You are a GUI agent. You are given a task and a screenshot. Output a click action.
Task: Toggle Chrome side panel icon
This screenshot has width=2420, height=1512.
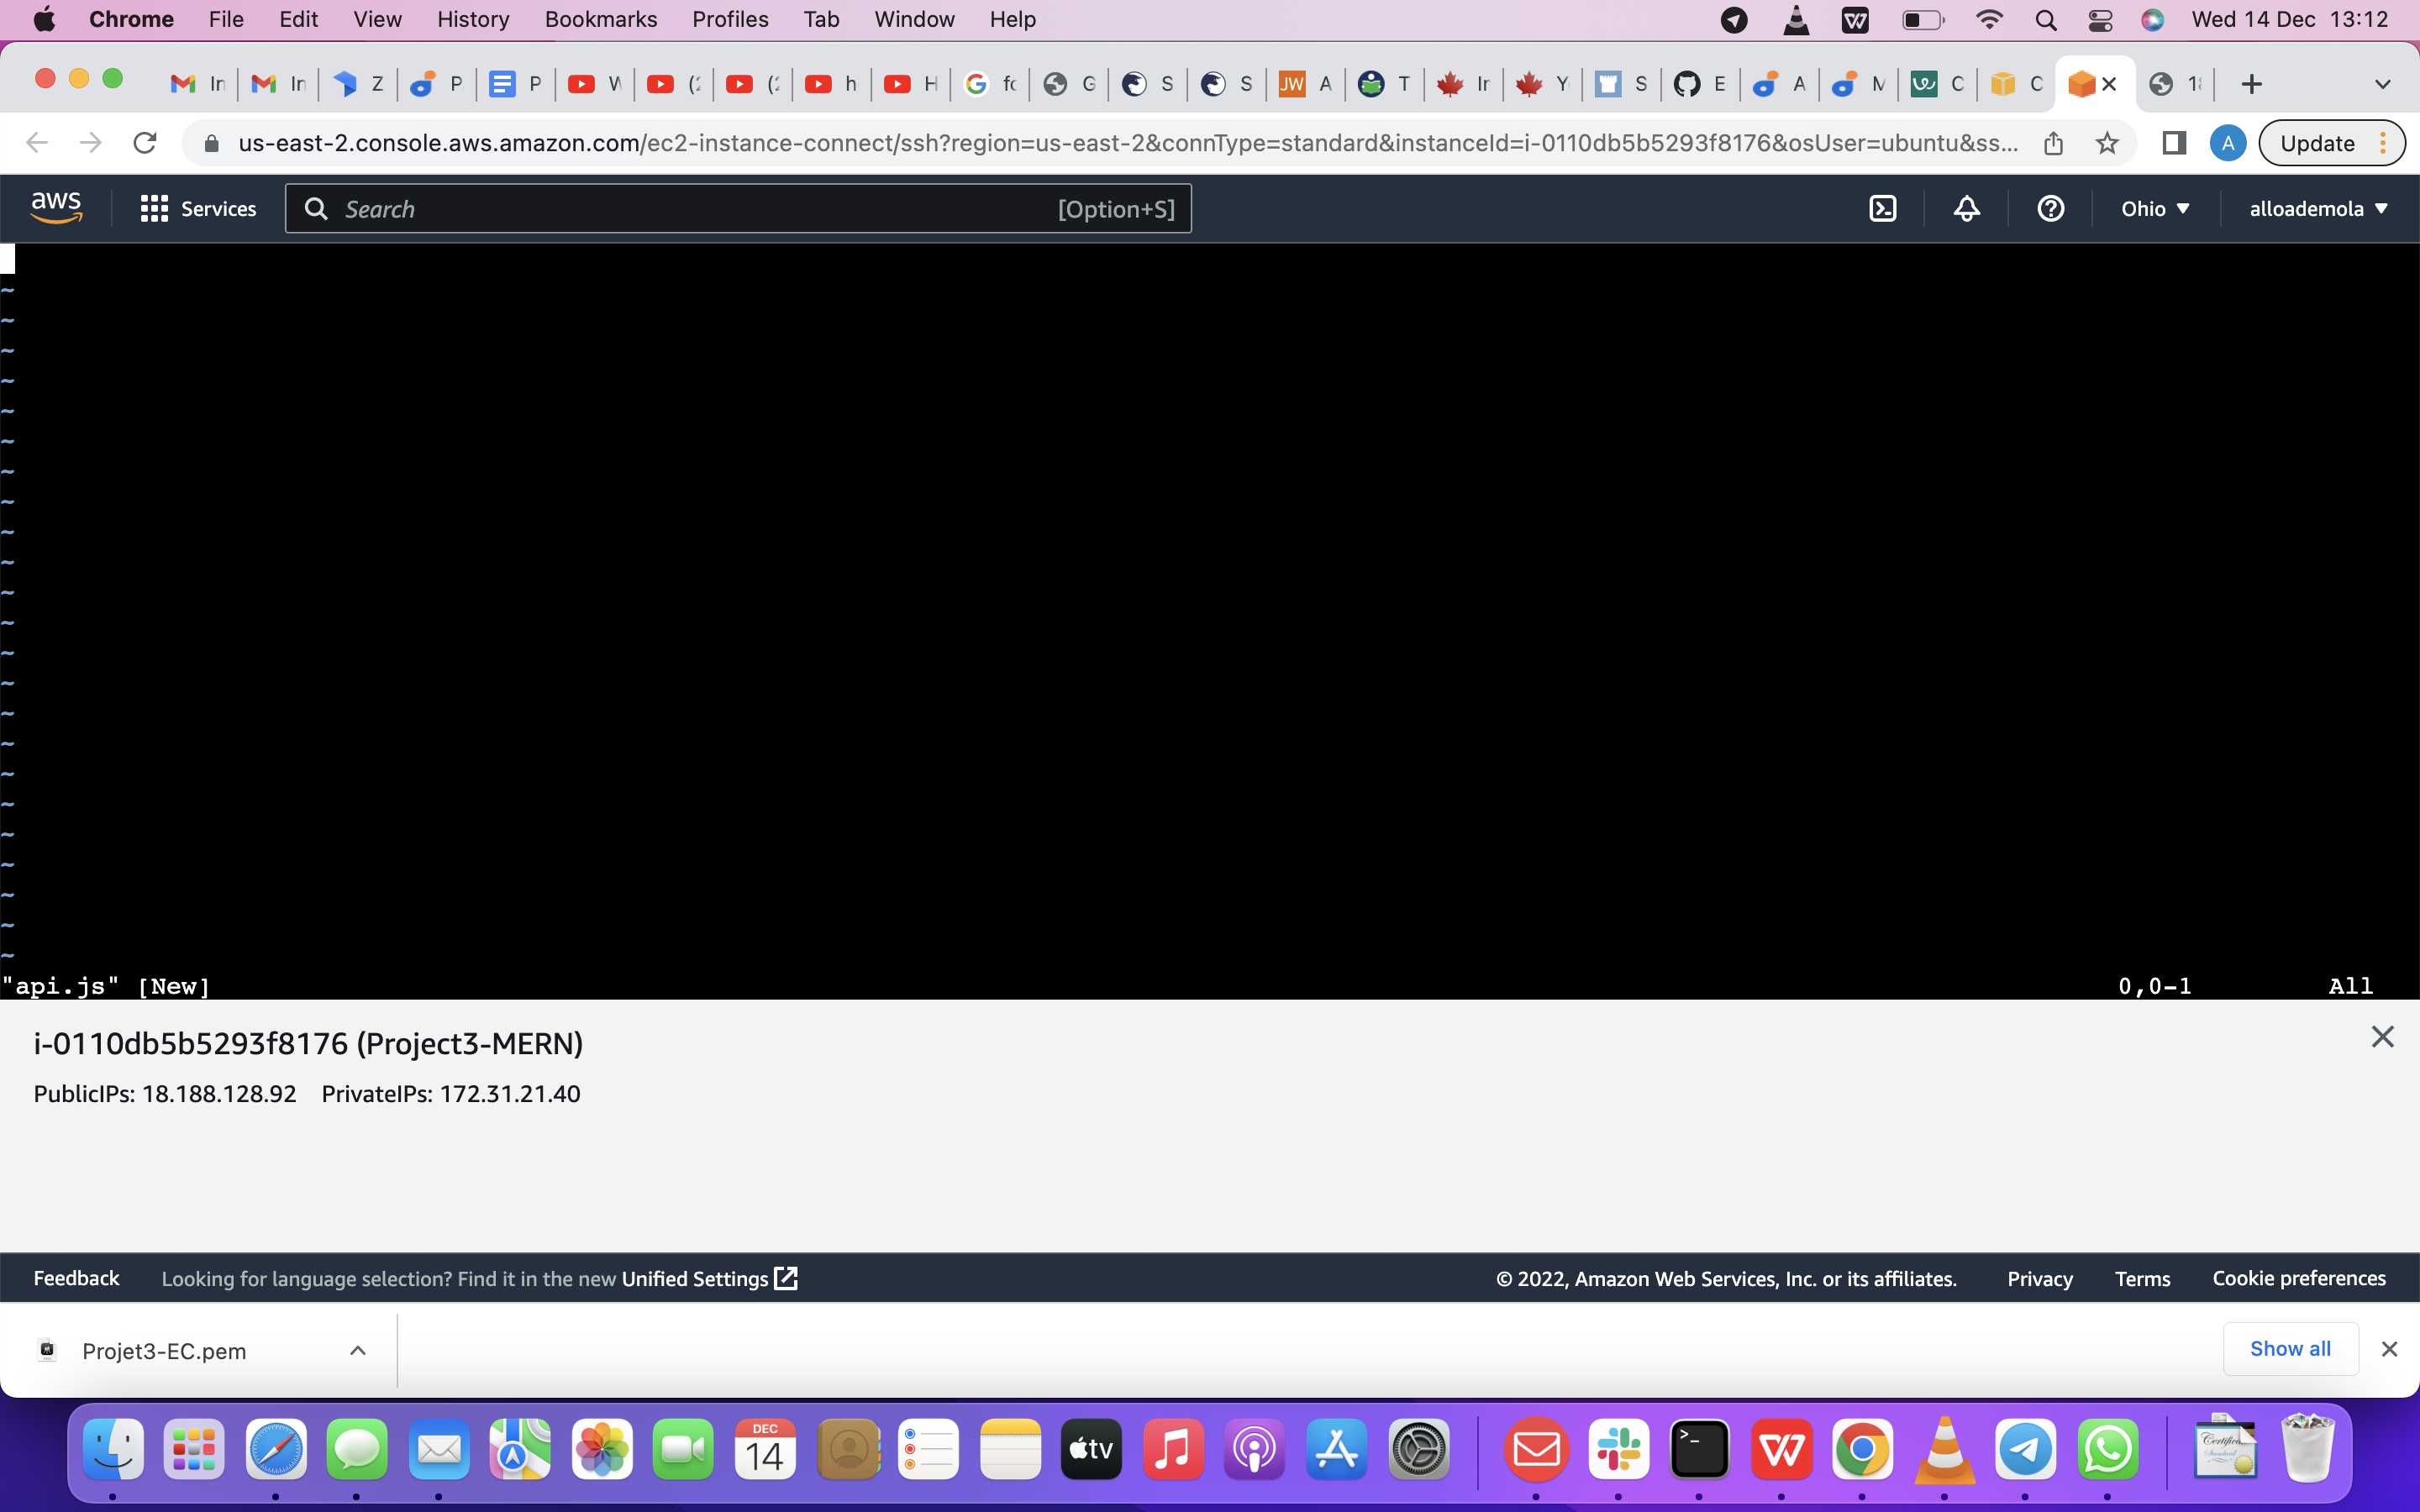[x=2173, y=143]
